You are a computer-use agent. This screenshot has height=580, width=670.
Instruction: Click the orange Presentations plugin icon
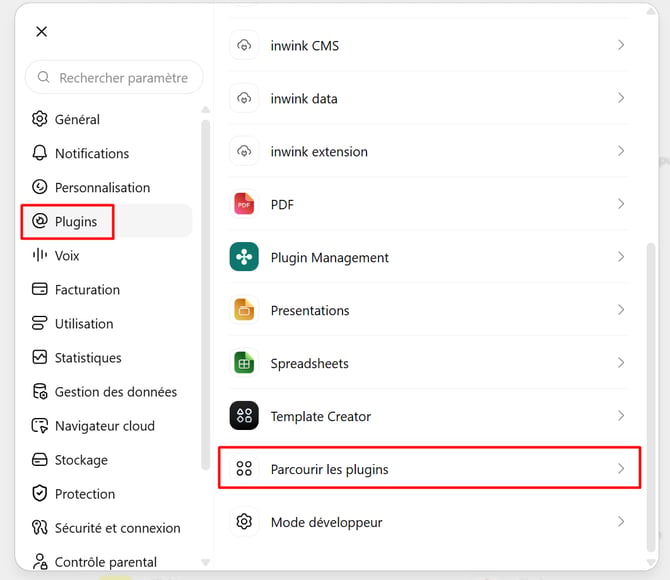(244, 310)
